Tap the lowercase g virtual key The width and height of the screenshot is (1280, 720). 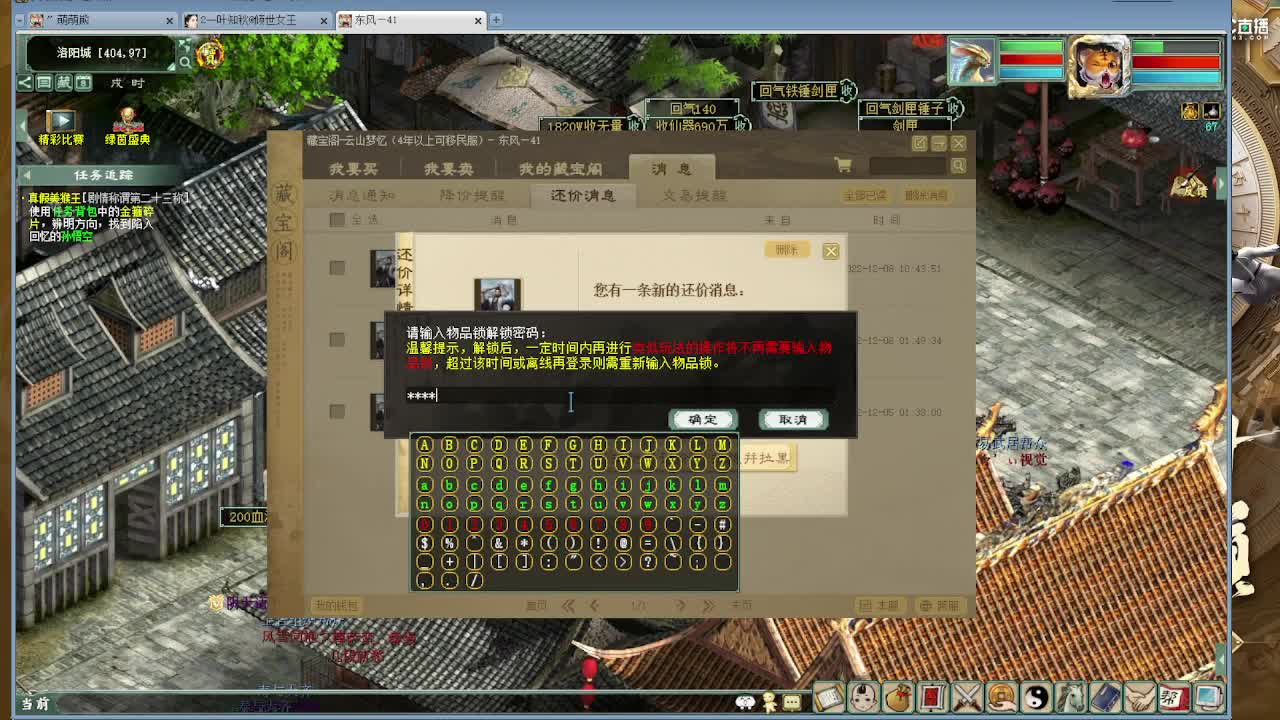click(573, 485)
